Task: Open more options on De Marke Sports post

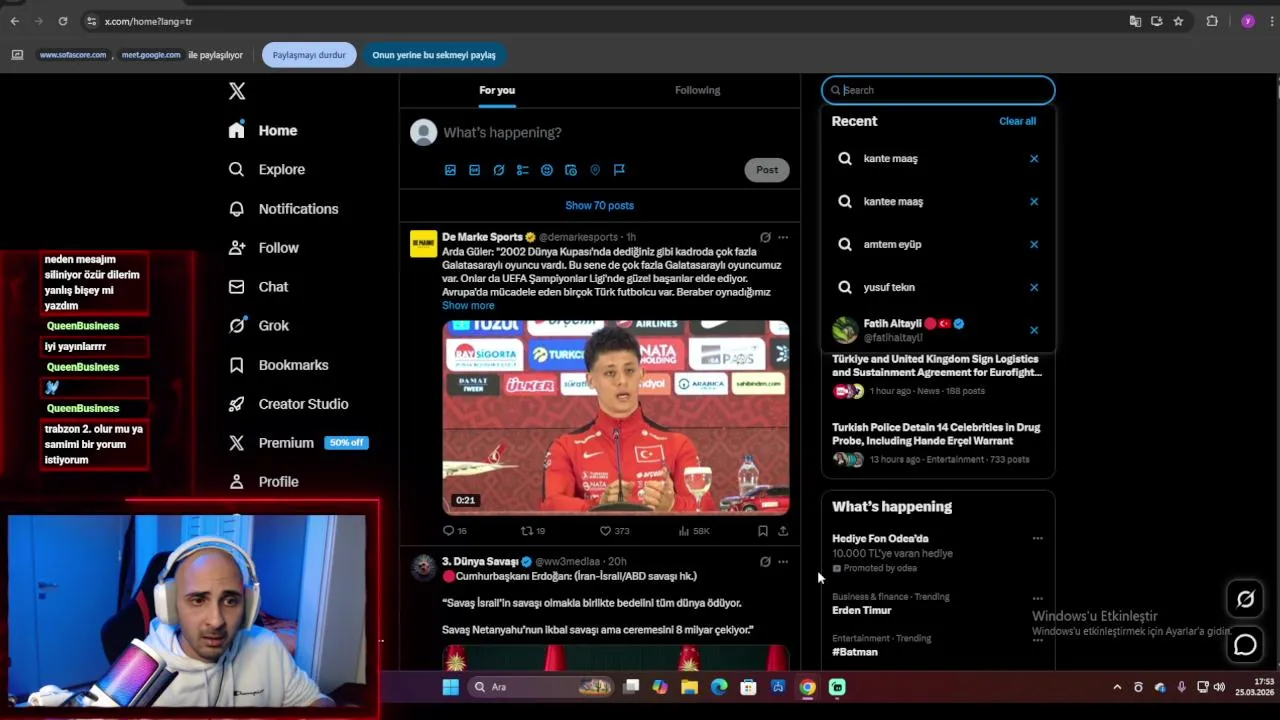Action: (783, 237)
